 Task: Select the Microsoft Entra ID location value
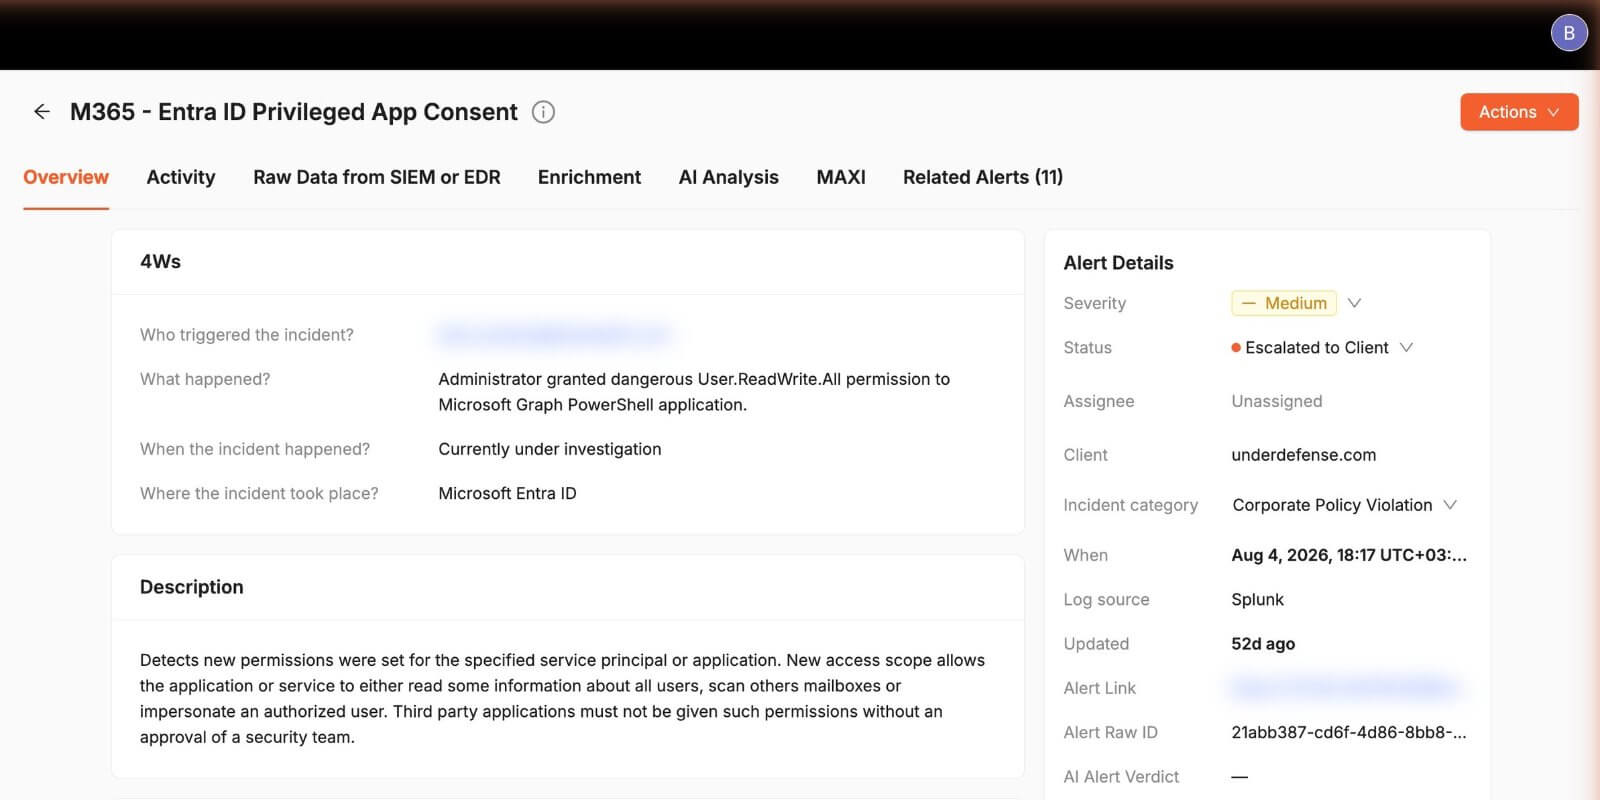pyautogui.click(x=507, y=493)
